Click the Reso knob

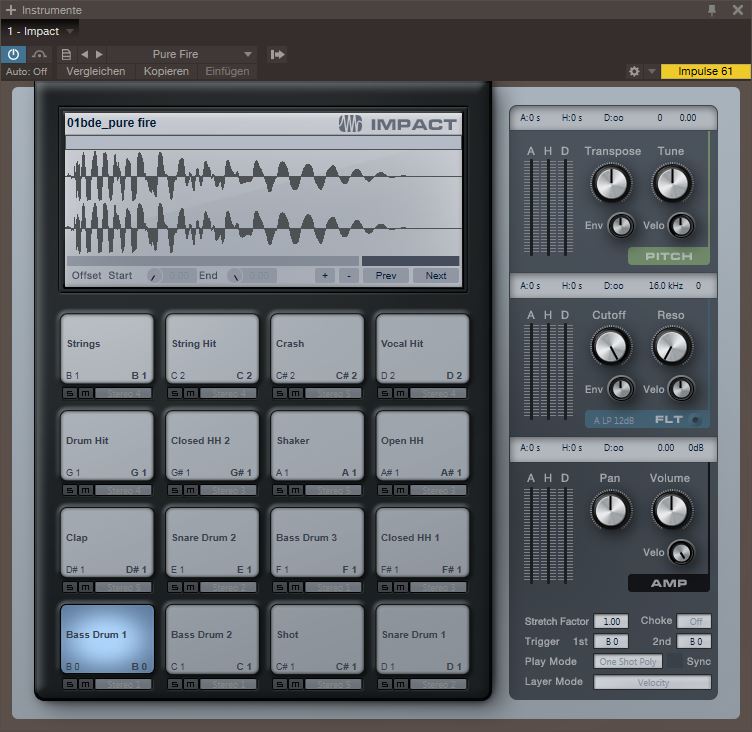(672, 347)
